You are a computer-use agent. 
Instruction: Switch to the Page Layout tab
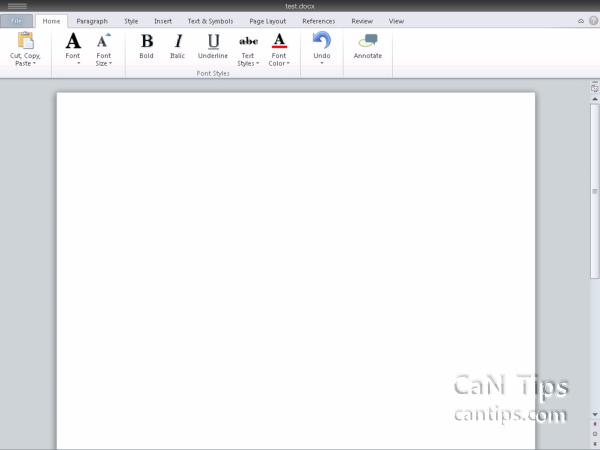(267, 21)
